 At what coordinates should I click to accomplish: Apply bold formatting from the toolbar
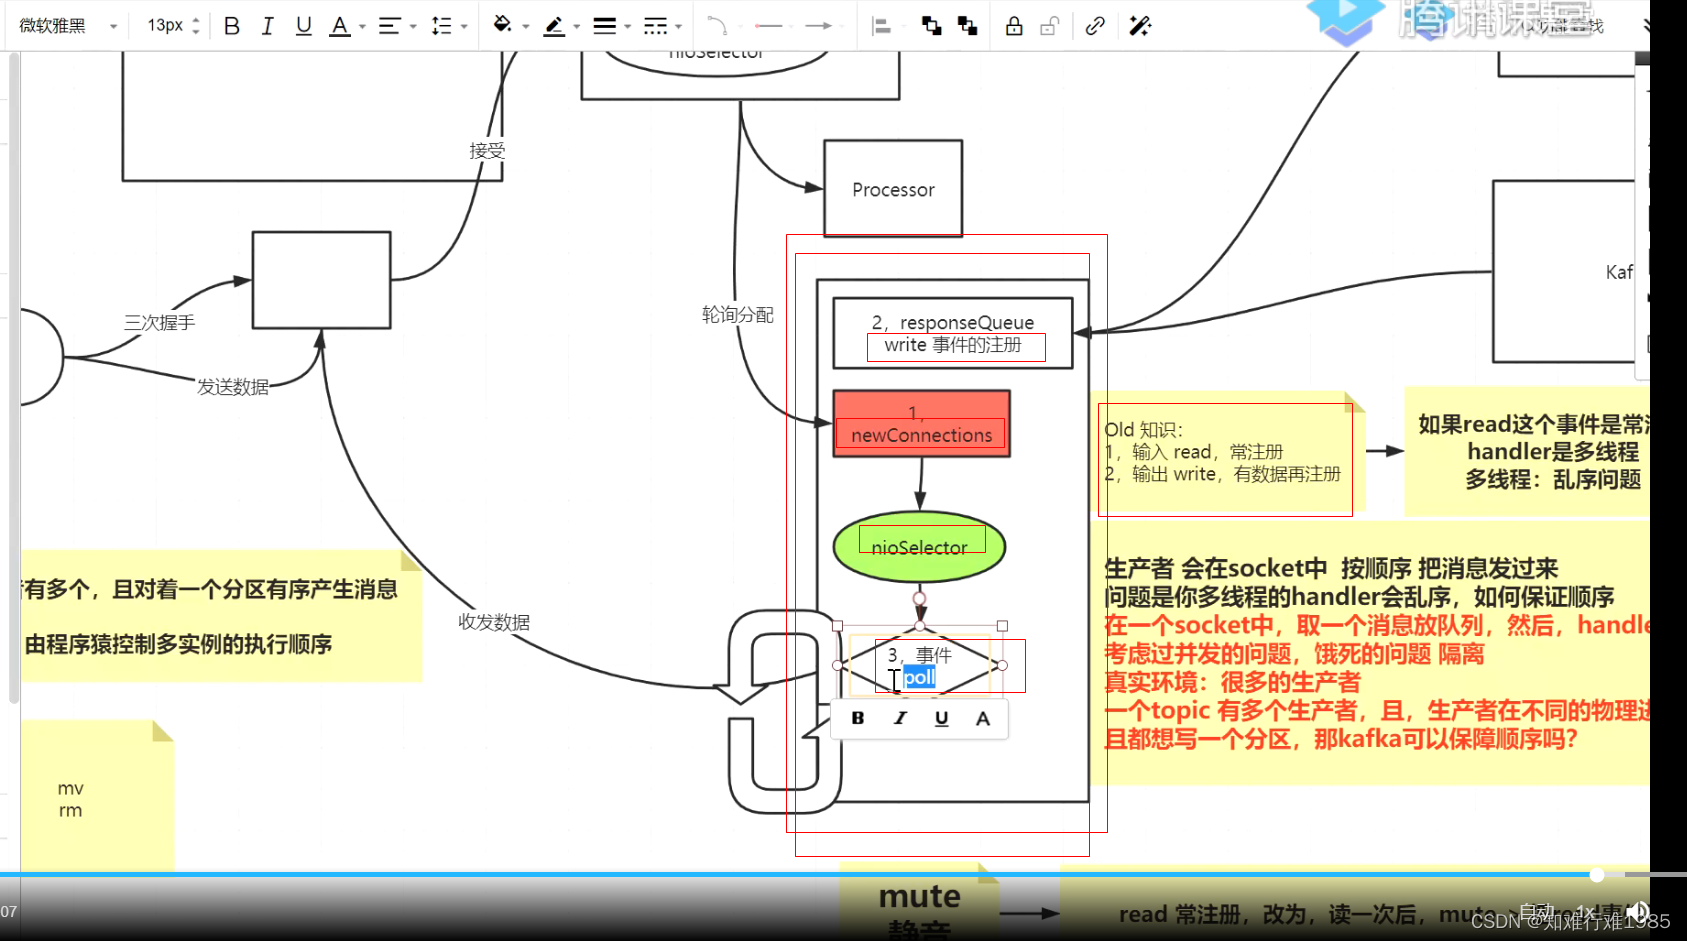(232, 26)
